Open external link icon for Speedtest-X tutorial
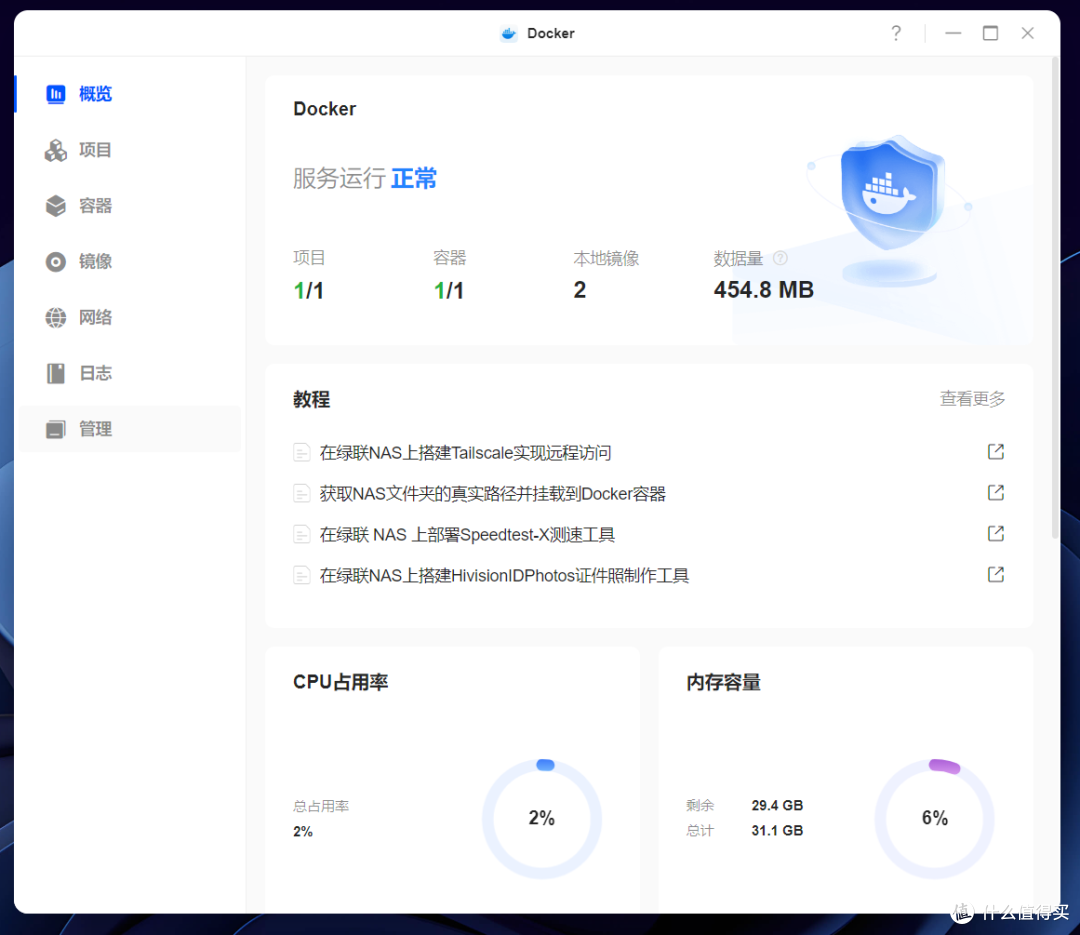Image resolution: width=1080 pixels, height=935 pixels. pos(995,533)
